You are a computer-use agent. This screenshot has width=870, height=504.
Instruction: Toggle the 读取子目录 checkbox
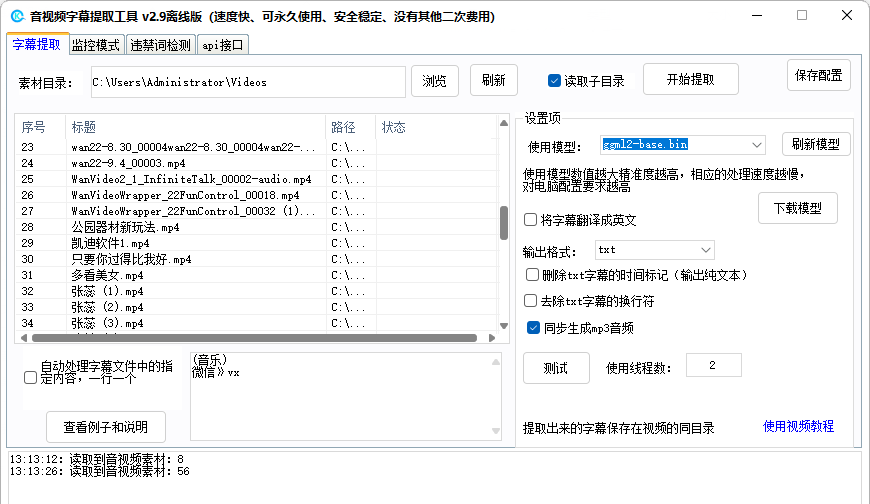[554, 80]
